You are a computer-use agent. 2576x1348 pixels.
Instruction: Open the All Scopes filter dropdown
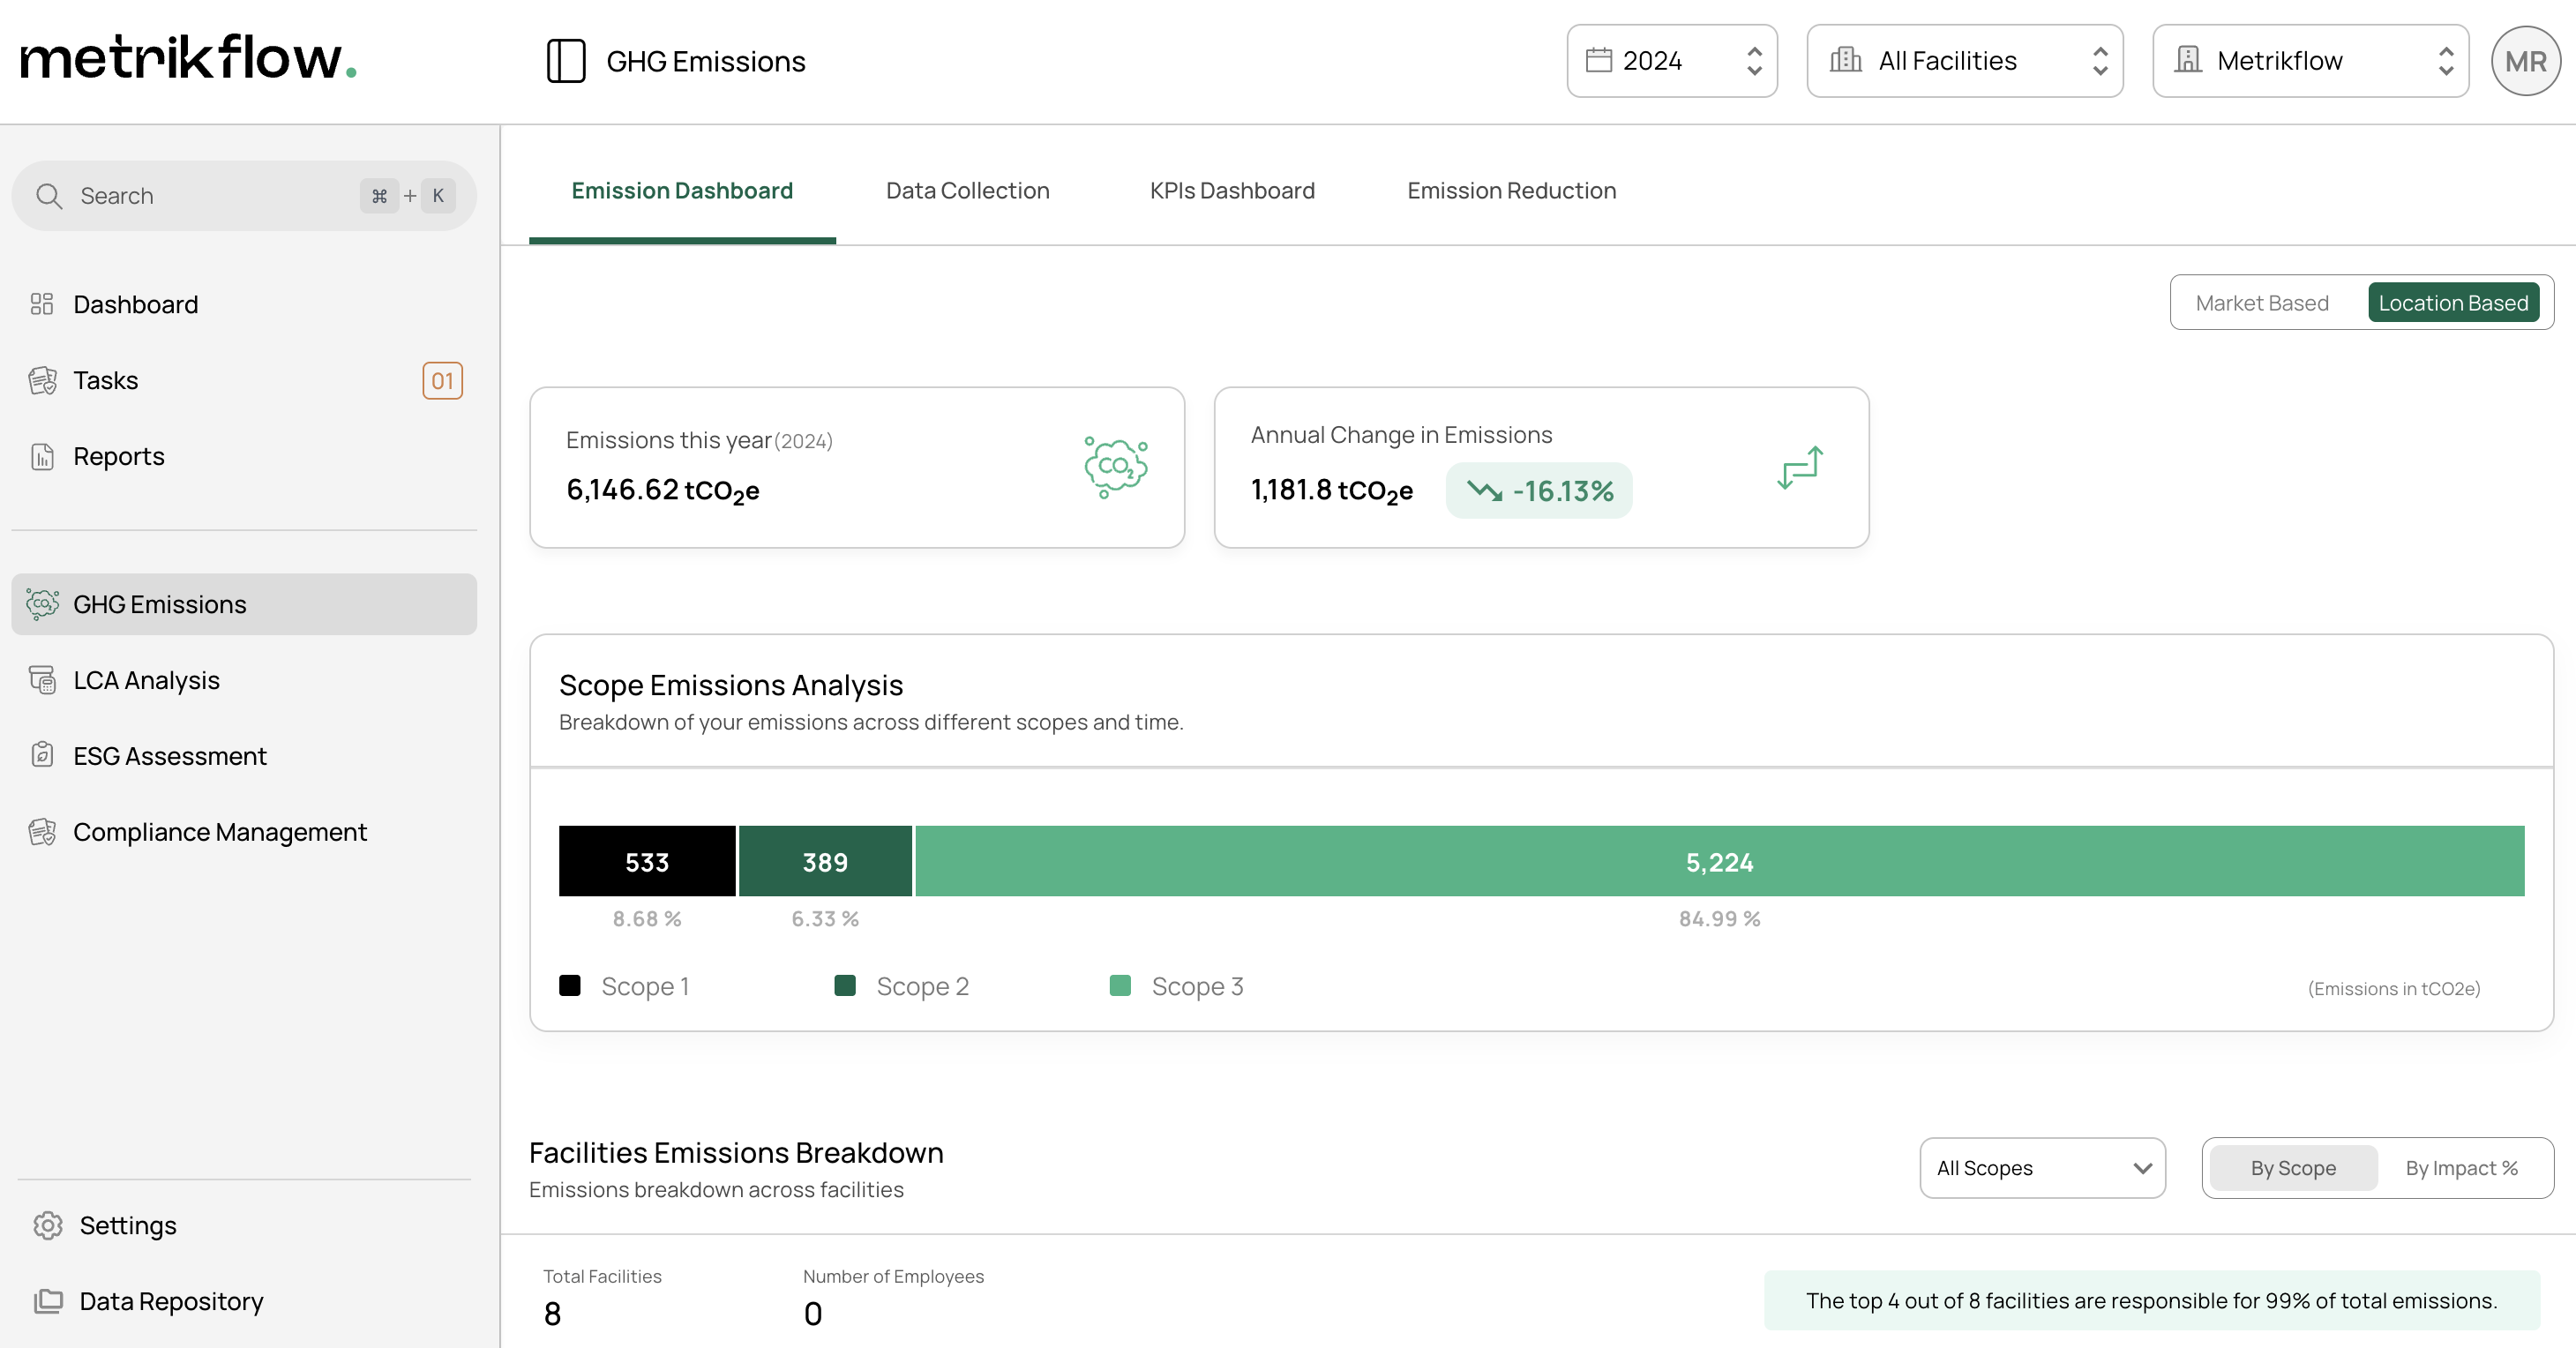coord(2041,1168)
